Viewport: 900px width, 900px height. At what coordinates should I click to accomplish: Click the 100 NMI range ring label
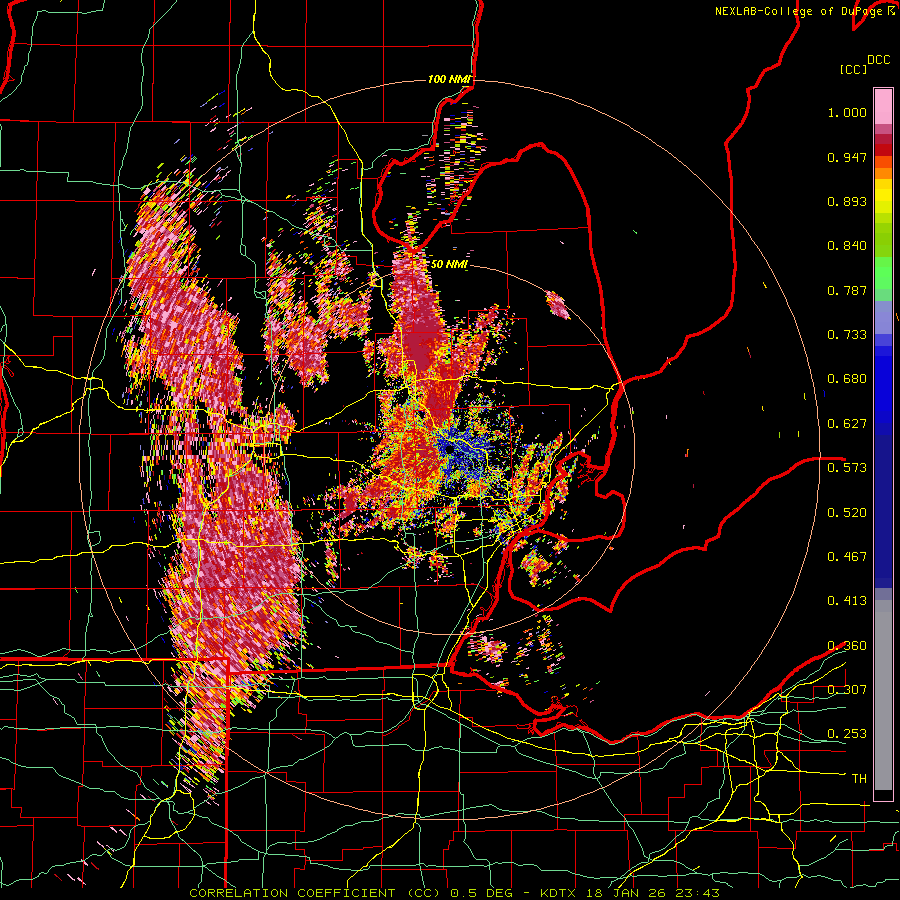(450, 79)
